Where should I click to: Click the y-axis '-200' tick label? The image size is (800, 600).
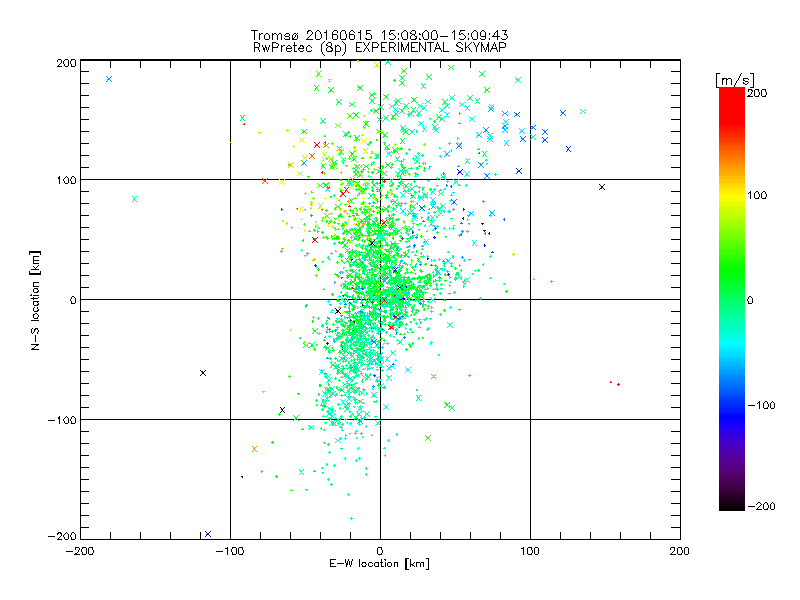[x=62, y=536]
